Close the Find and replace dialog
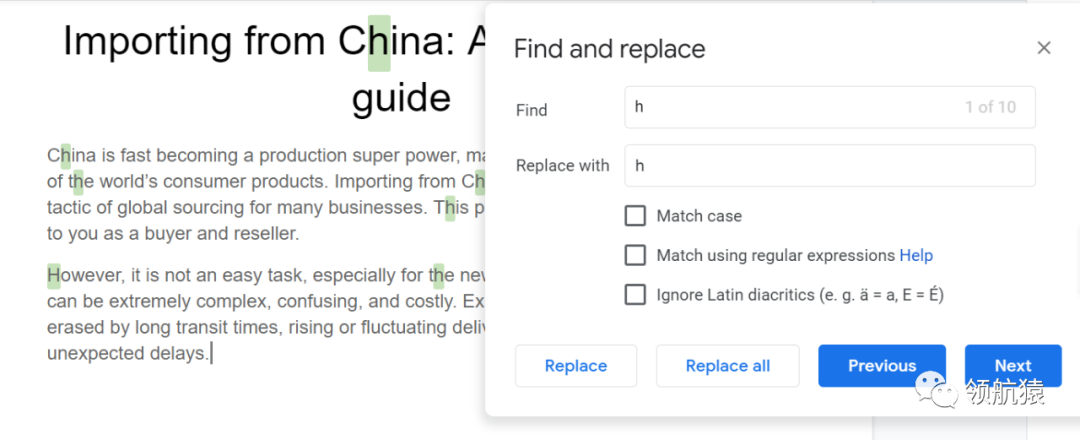 click(x=1044, y=48)
